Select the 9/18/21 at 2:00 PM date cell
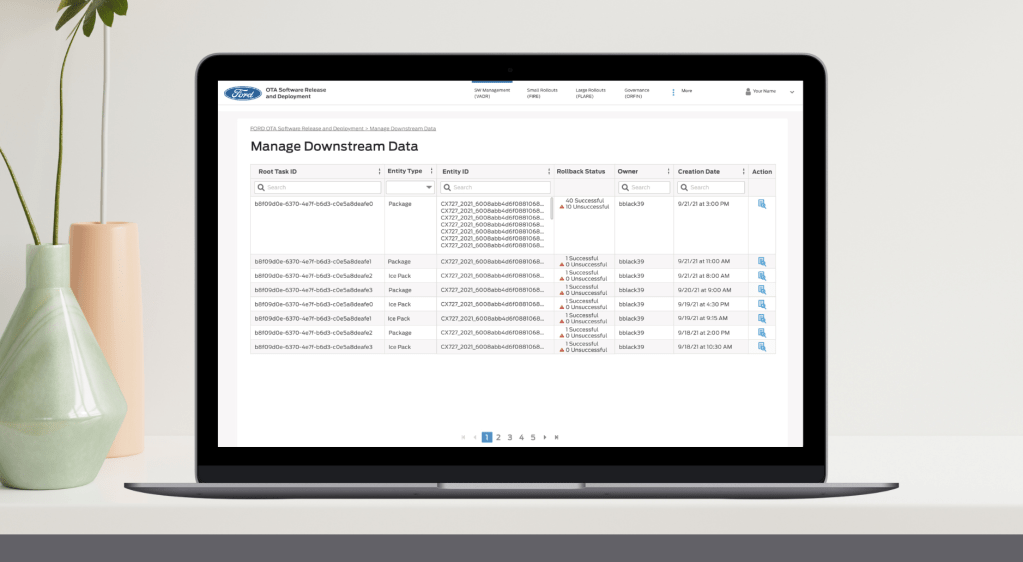The height and width of the screenshot is (562, 1023). pos(703,332)
